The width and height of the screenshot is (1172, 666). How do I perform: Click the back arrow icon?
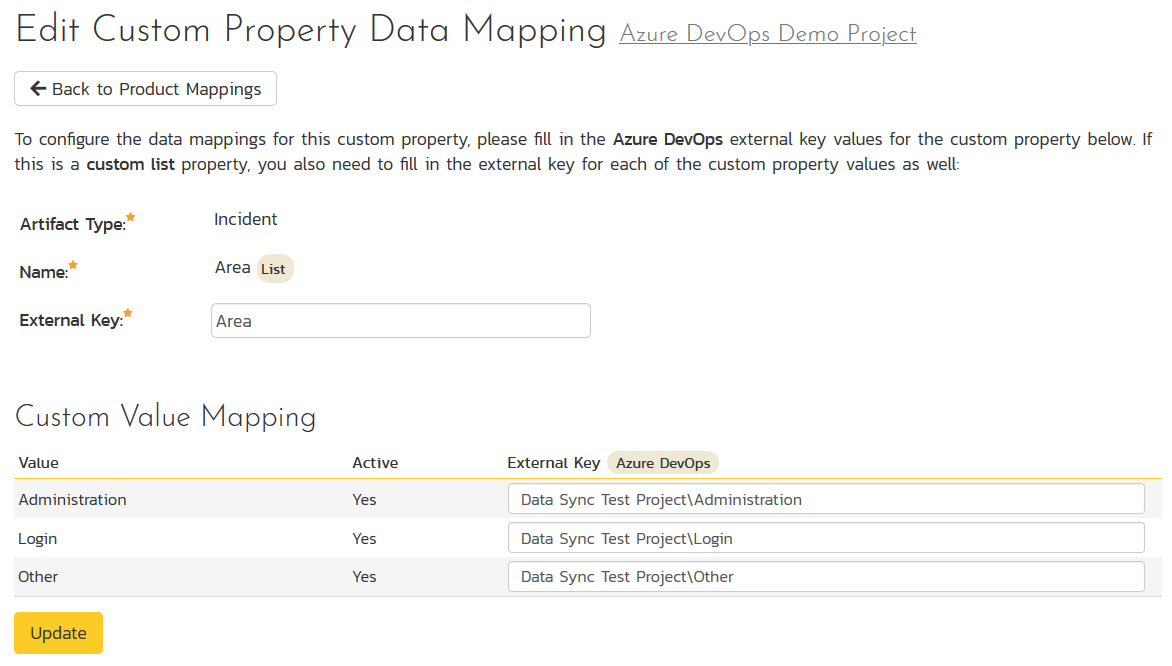pyautogui.click(x=38, y=89)
